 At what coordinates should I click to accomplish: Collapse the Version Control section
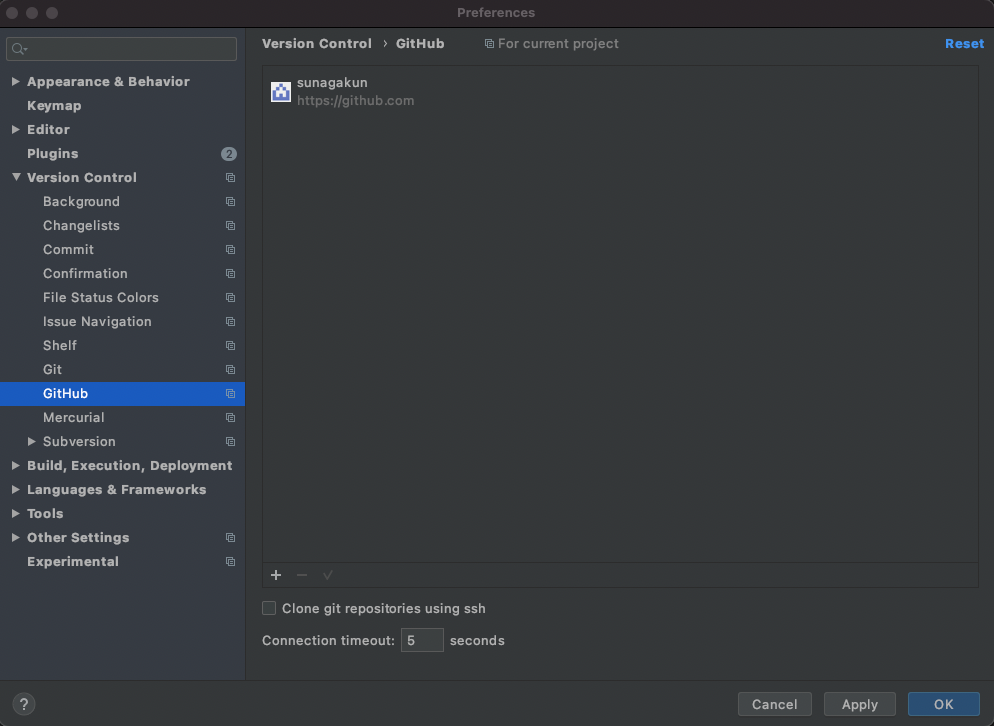(x=15, y=177)
